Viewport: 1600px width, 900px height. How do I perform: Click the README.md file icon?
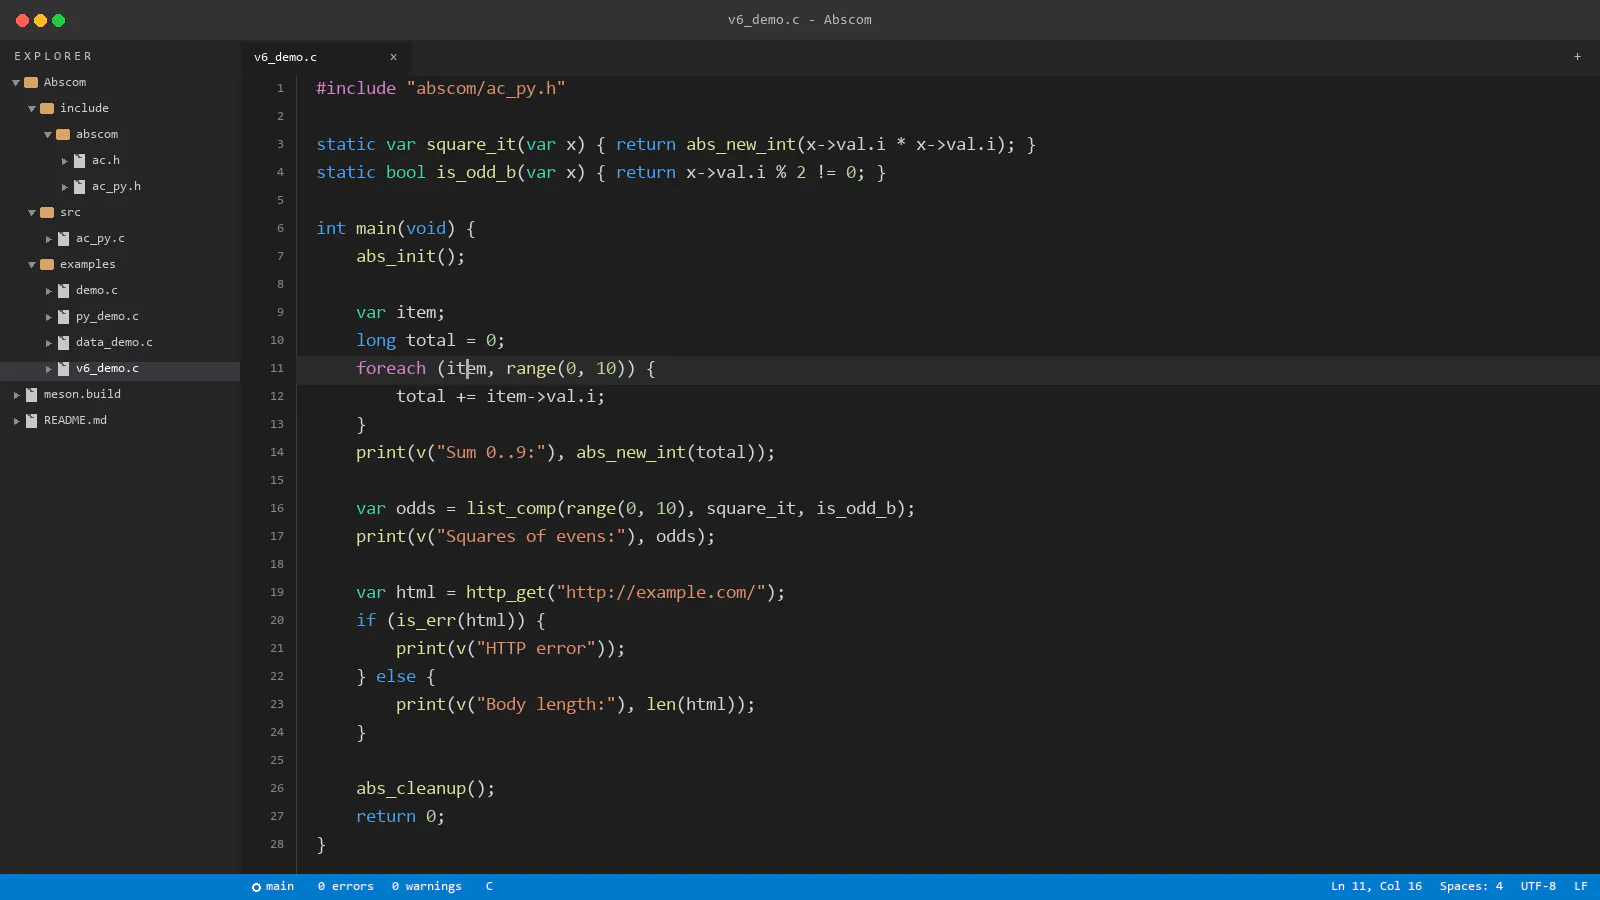(32, 420)
